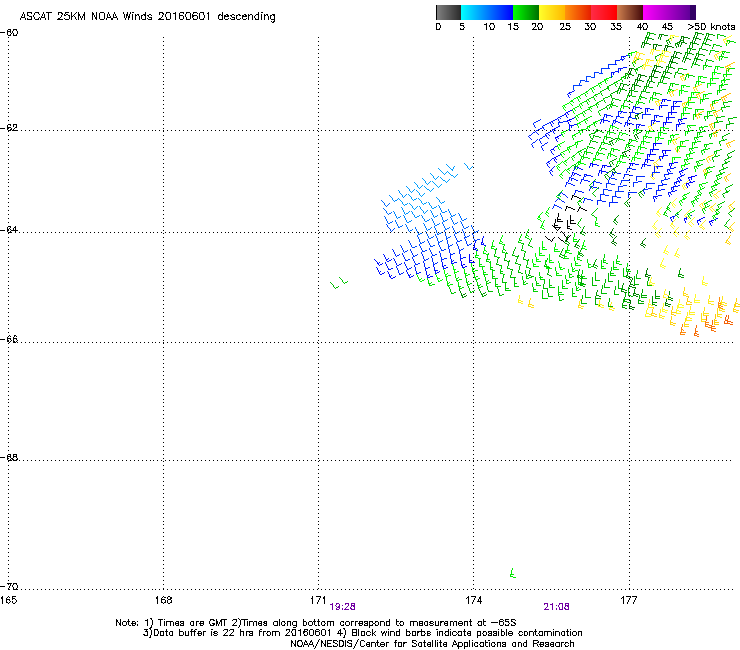Click the title text 'ASCAT 25KM NOAA Winds 20160601 descending'
The width and height of the screenshot is (740, 650).
(x=147, y=17)
